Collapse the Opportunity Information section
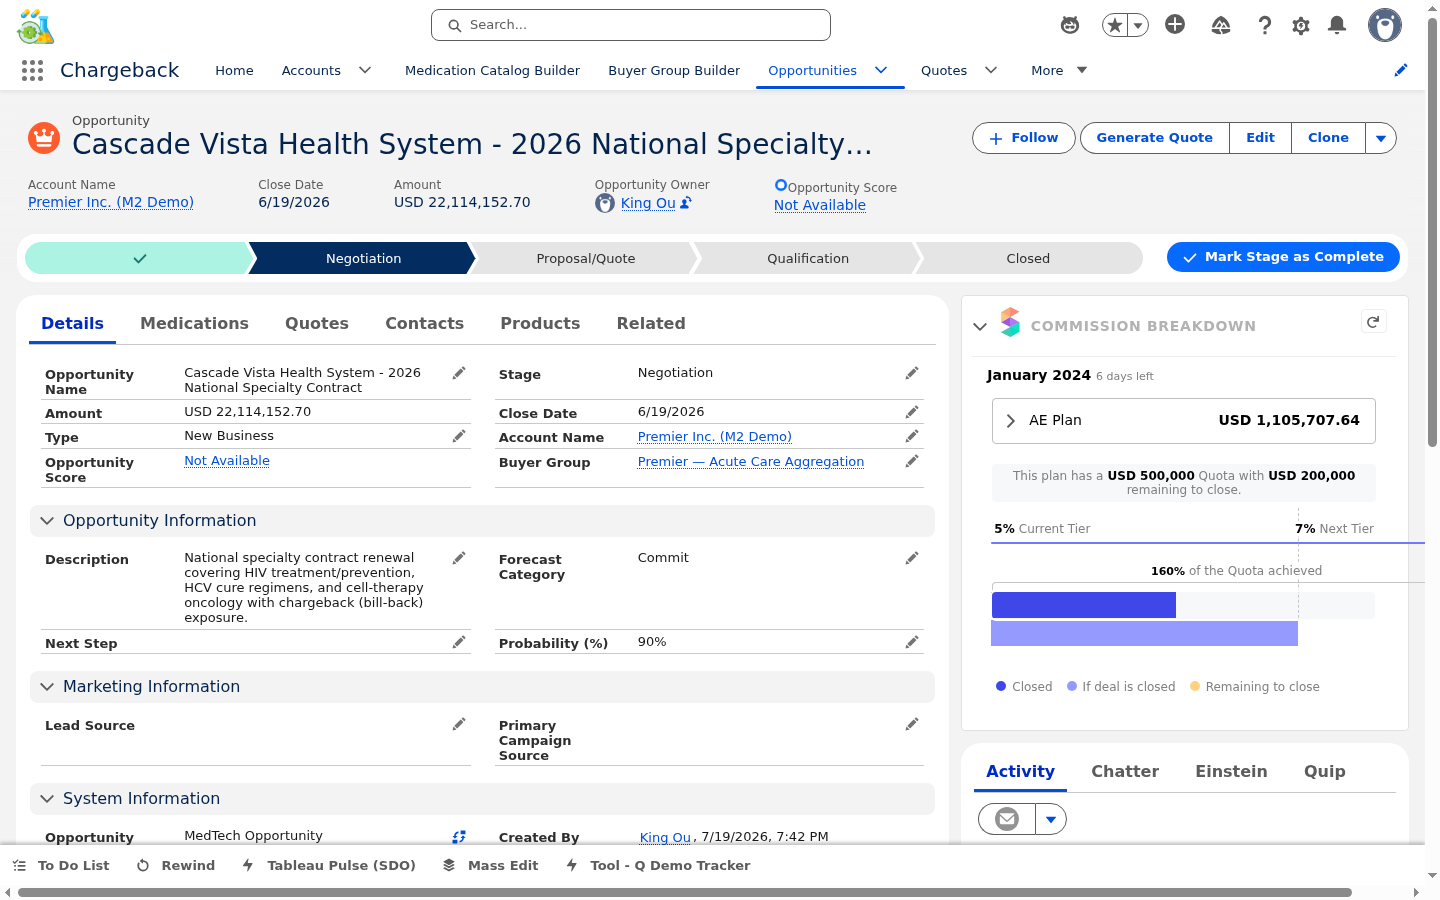The height and width of the screenshot is (900, 1440). pyautogui.click(x=47, y=521)
